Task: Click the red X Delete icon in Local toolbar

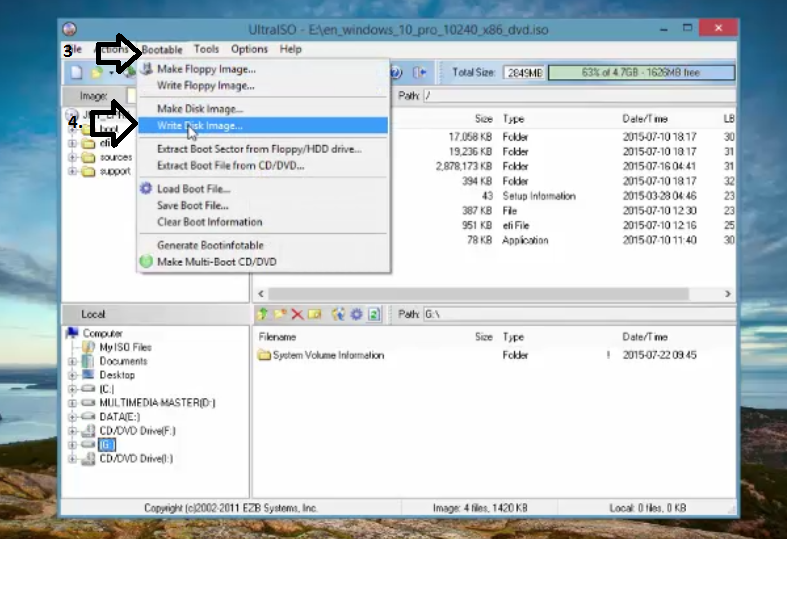Action: [297, 314]
